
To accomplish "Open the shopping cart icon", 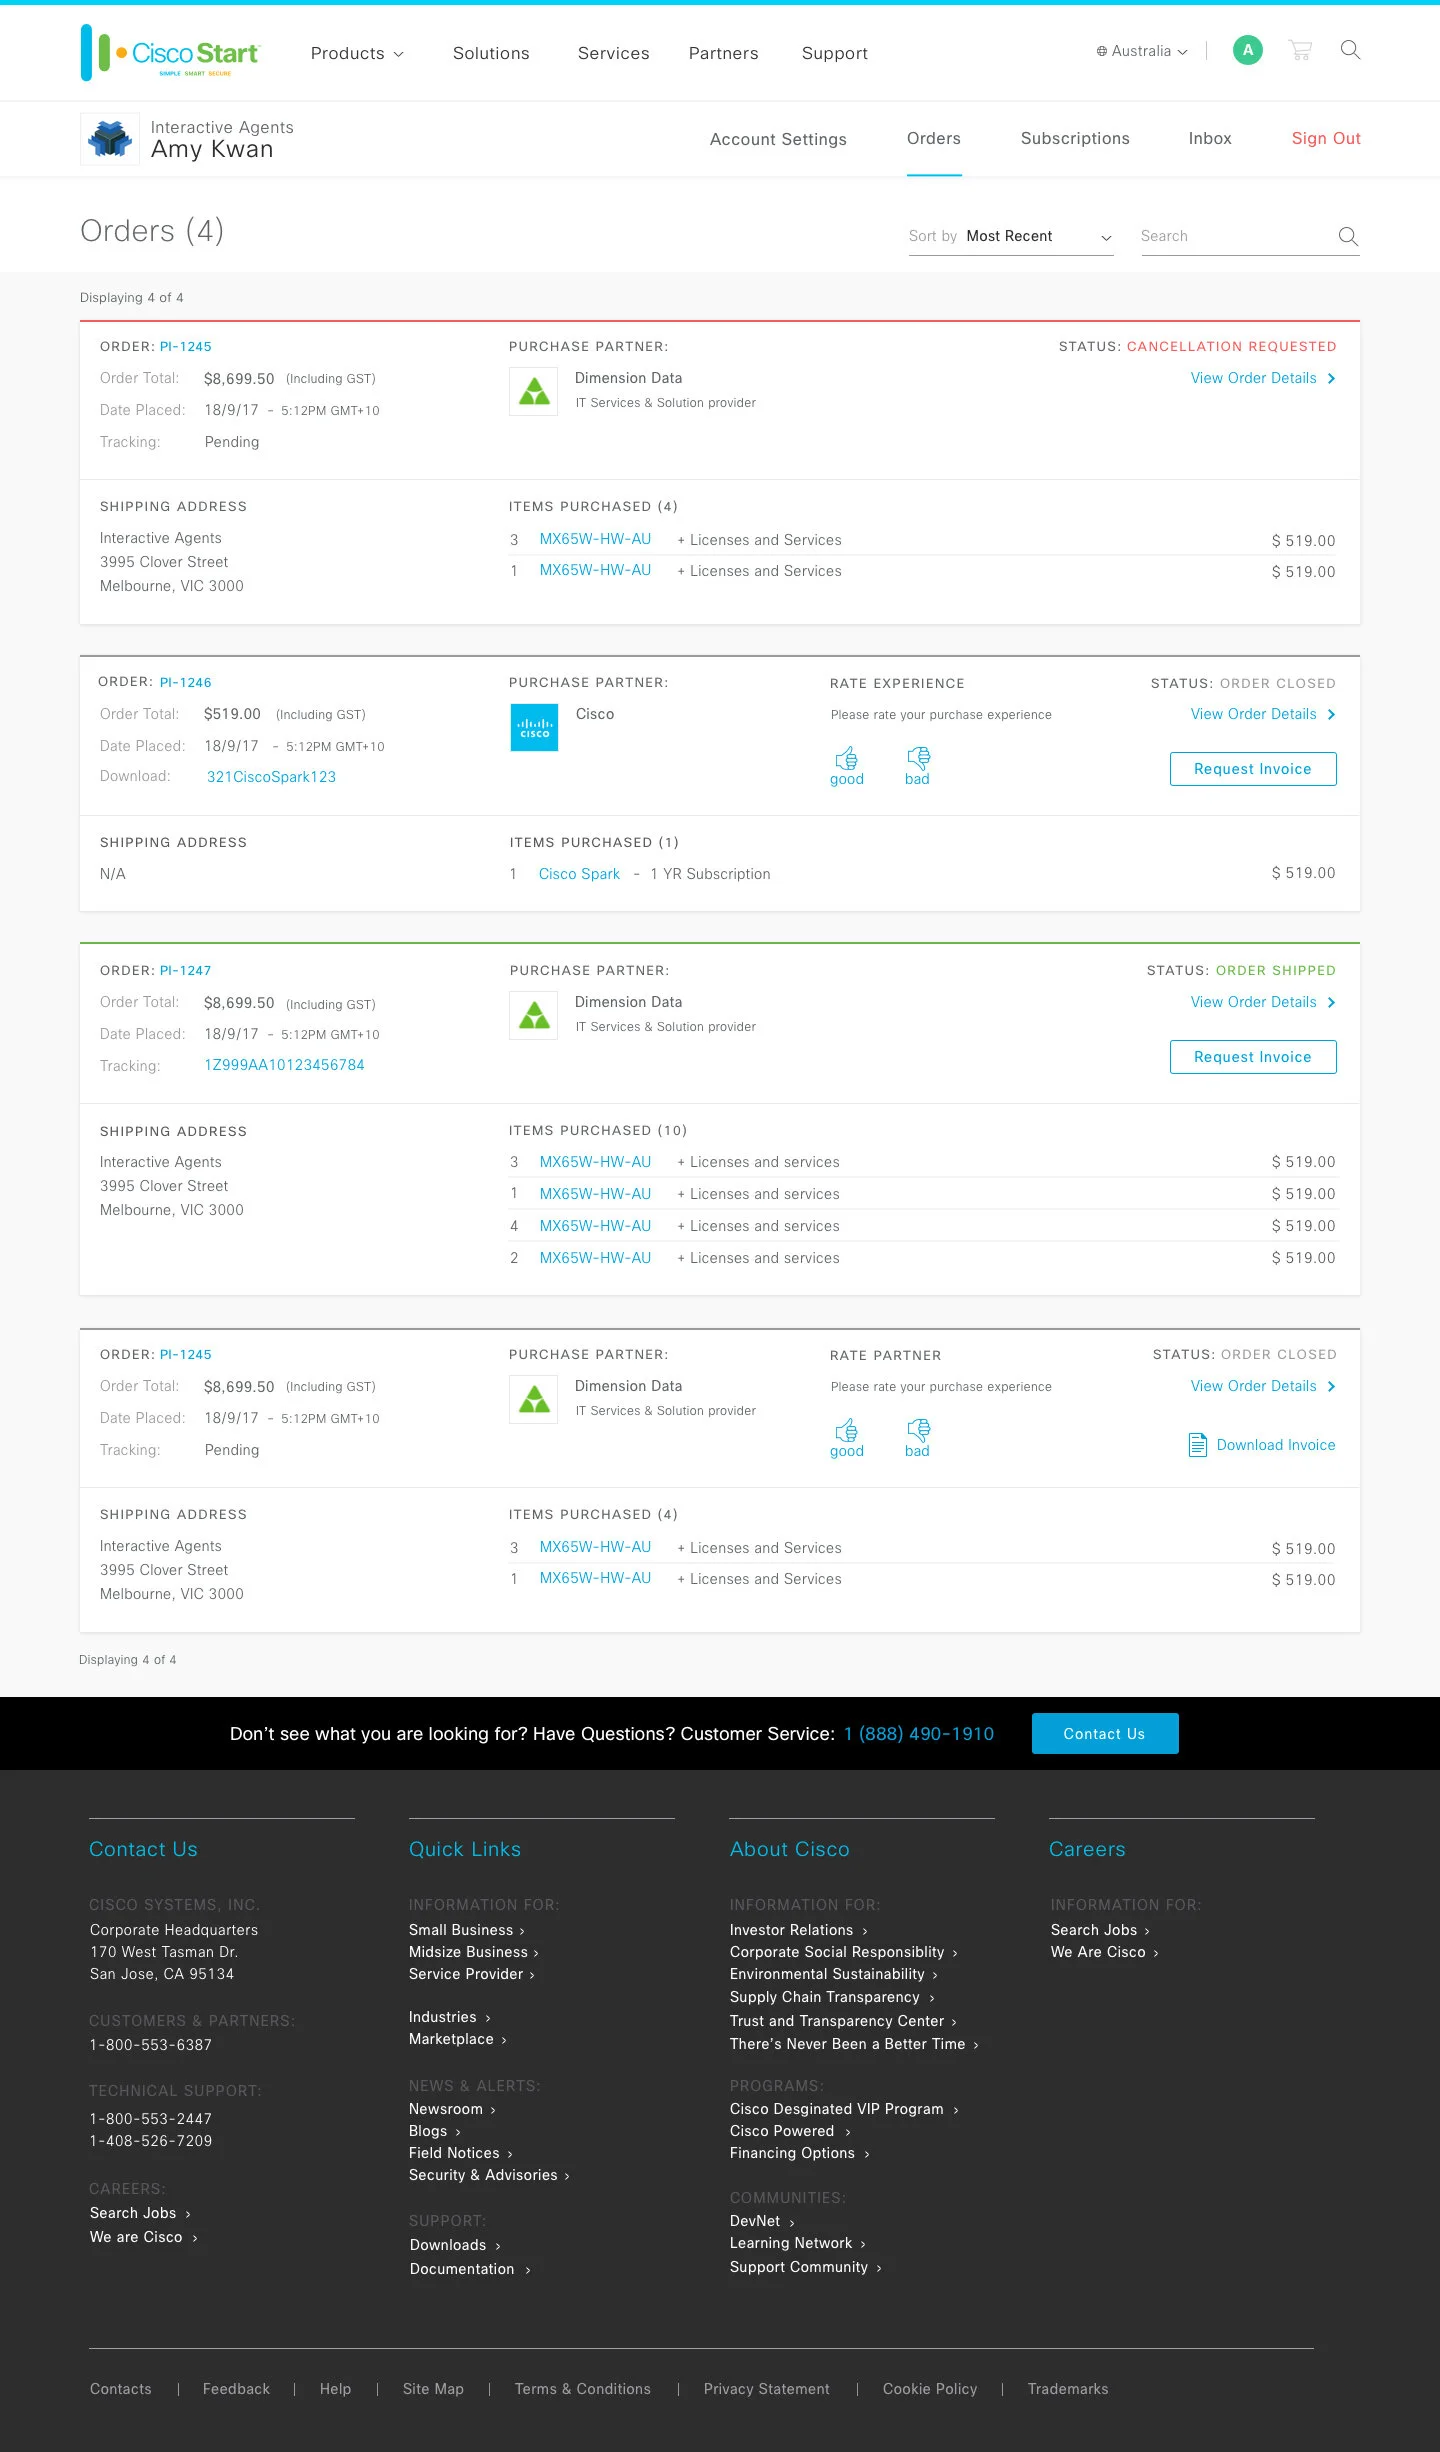I will [1300, 50].
